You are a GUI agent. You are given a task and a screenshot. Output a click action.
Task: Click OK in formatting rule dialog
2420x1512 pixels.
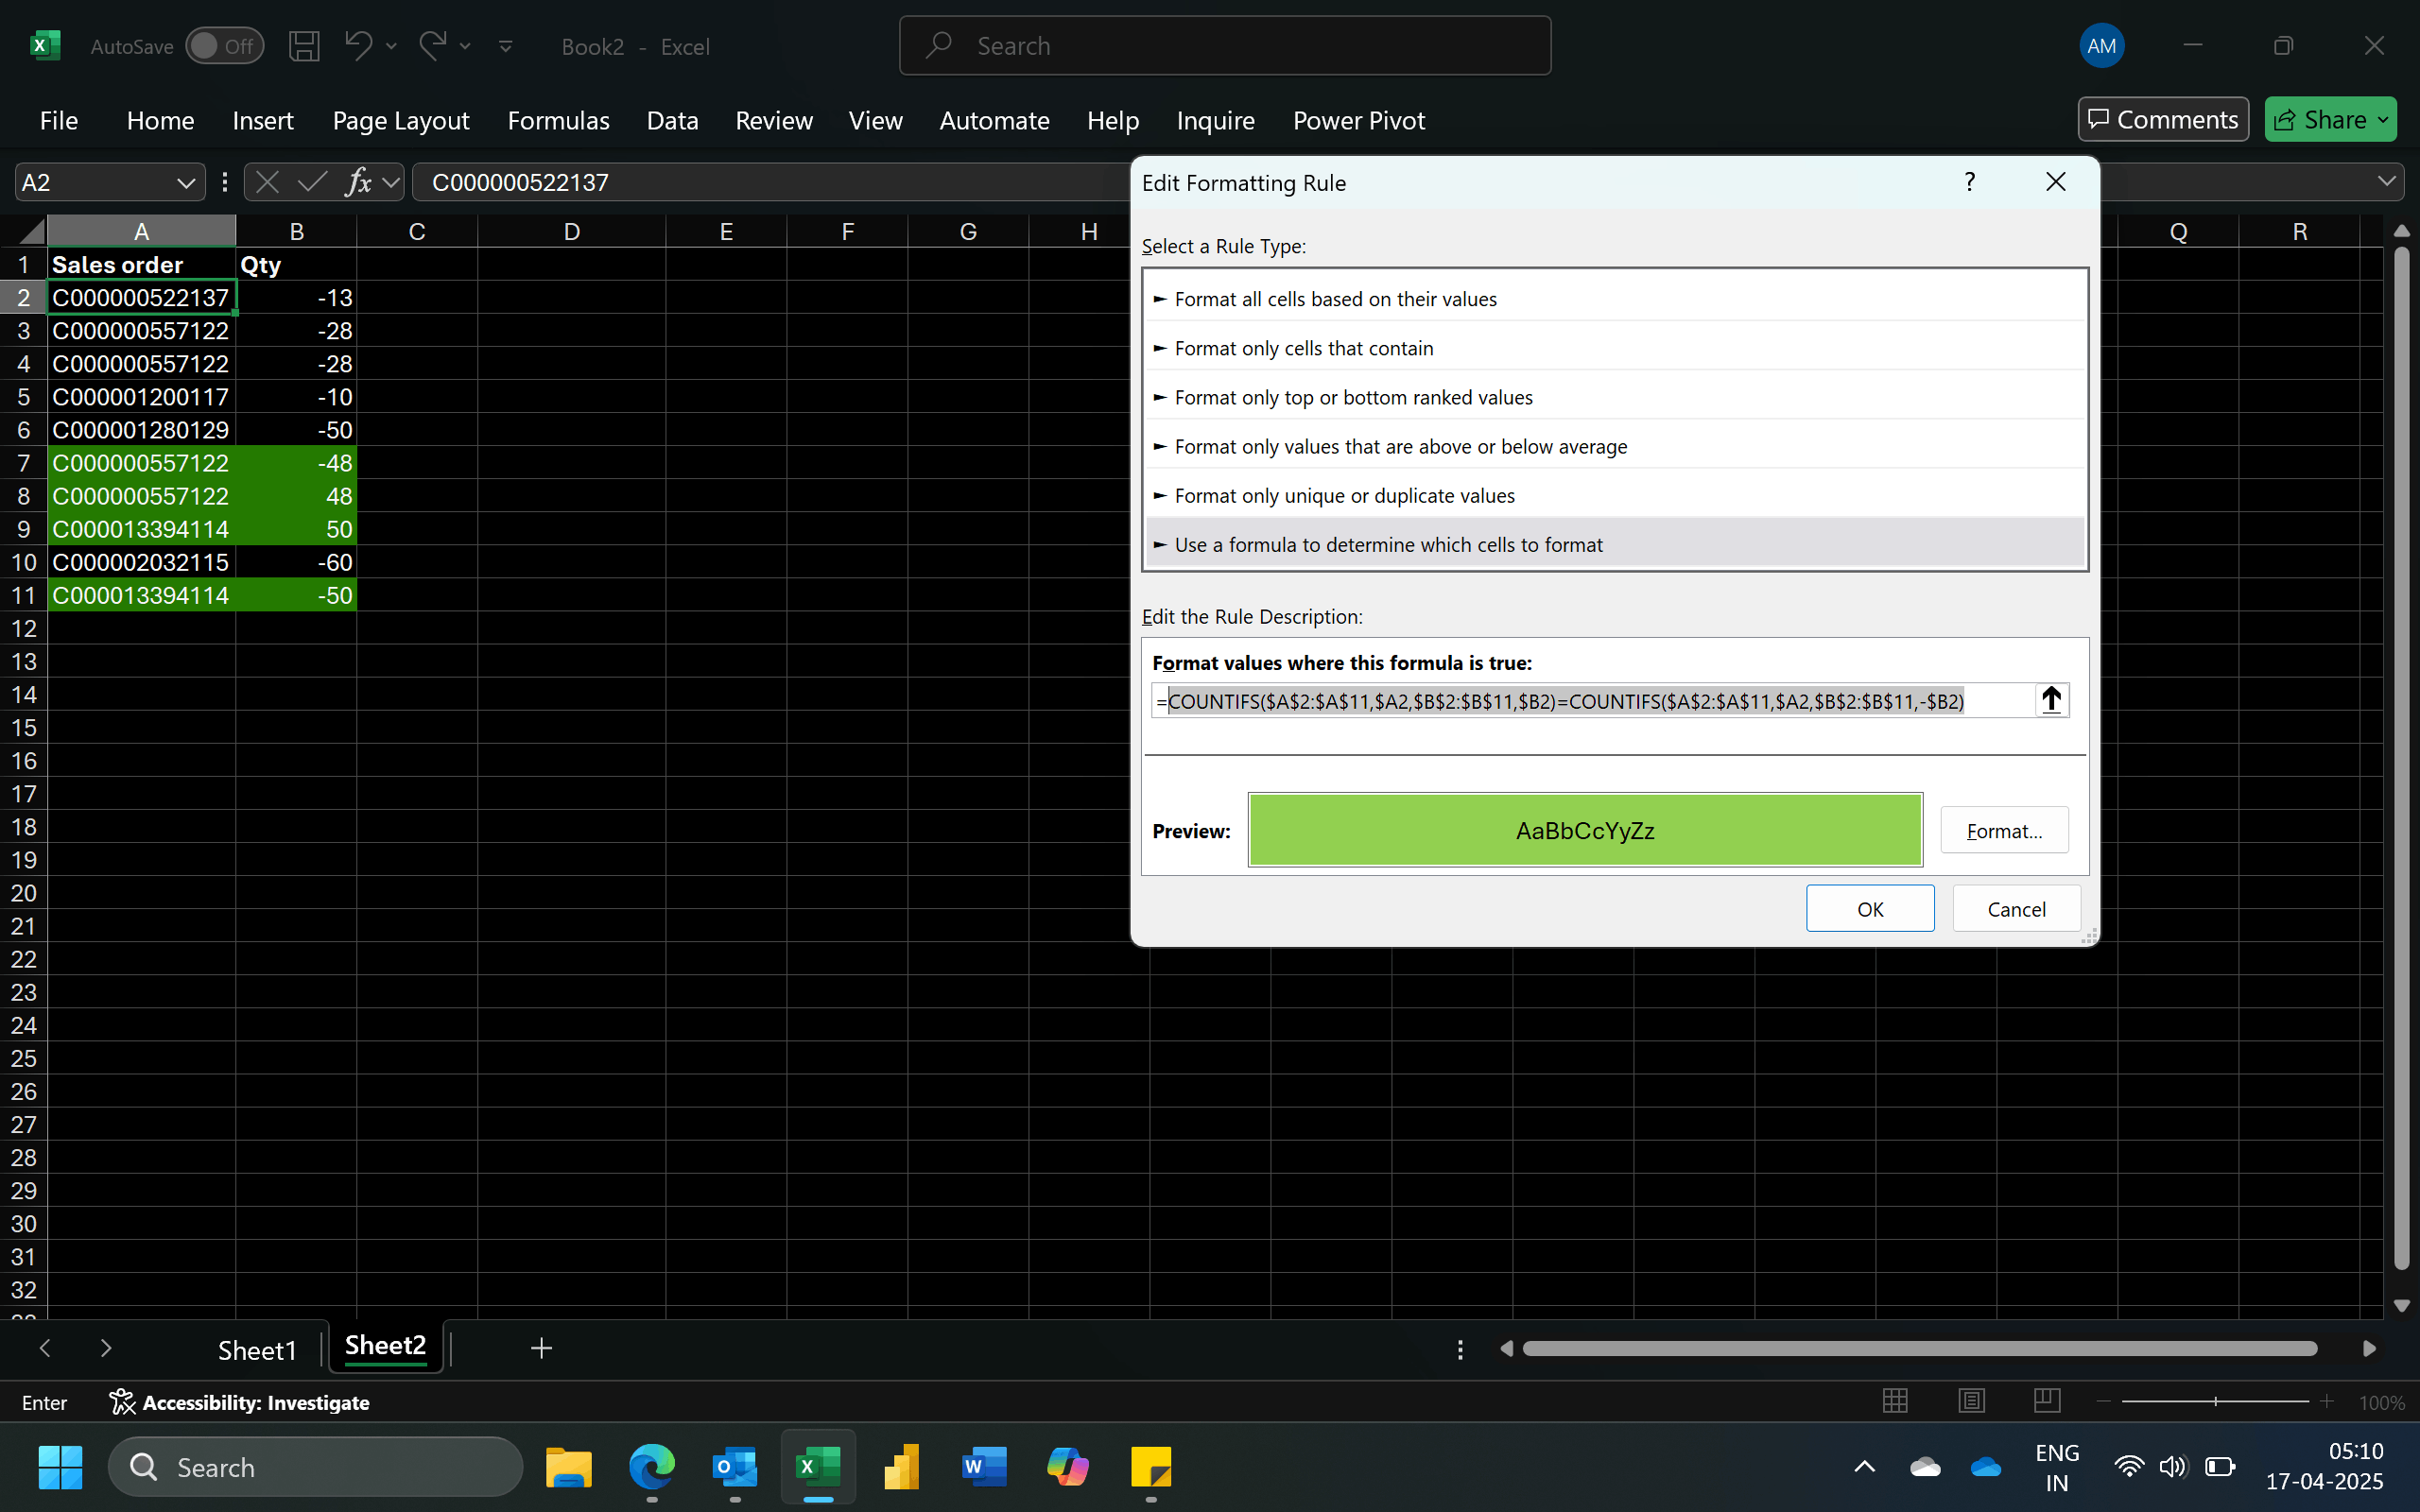coord(1870,908)
